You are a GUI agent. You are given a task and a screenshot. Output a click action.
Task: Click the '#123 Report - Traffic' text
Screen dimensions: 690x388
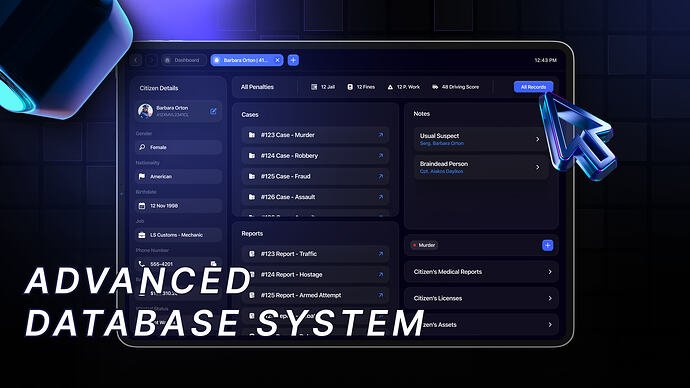tap(289, 254)
